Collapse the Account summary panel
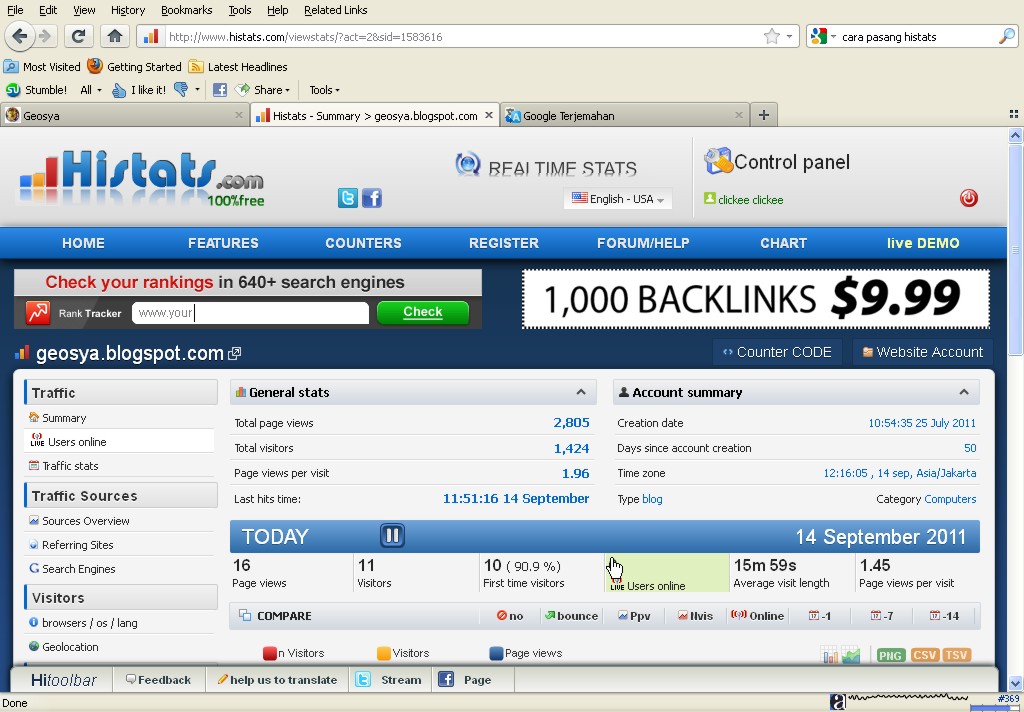This screenshot has height=712, width=1024. pyautogui.click(x=963, y=392)
